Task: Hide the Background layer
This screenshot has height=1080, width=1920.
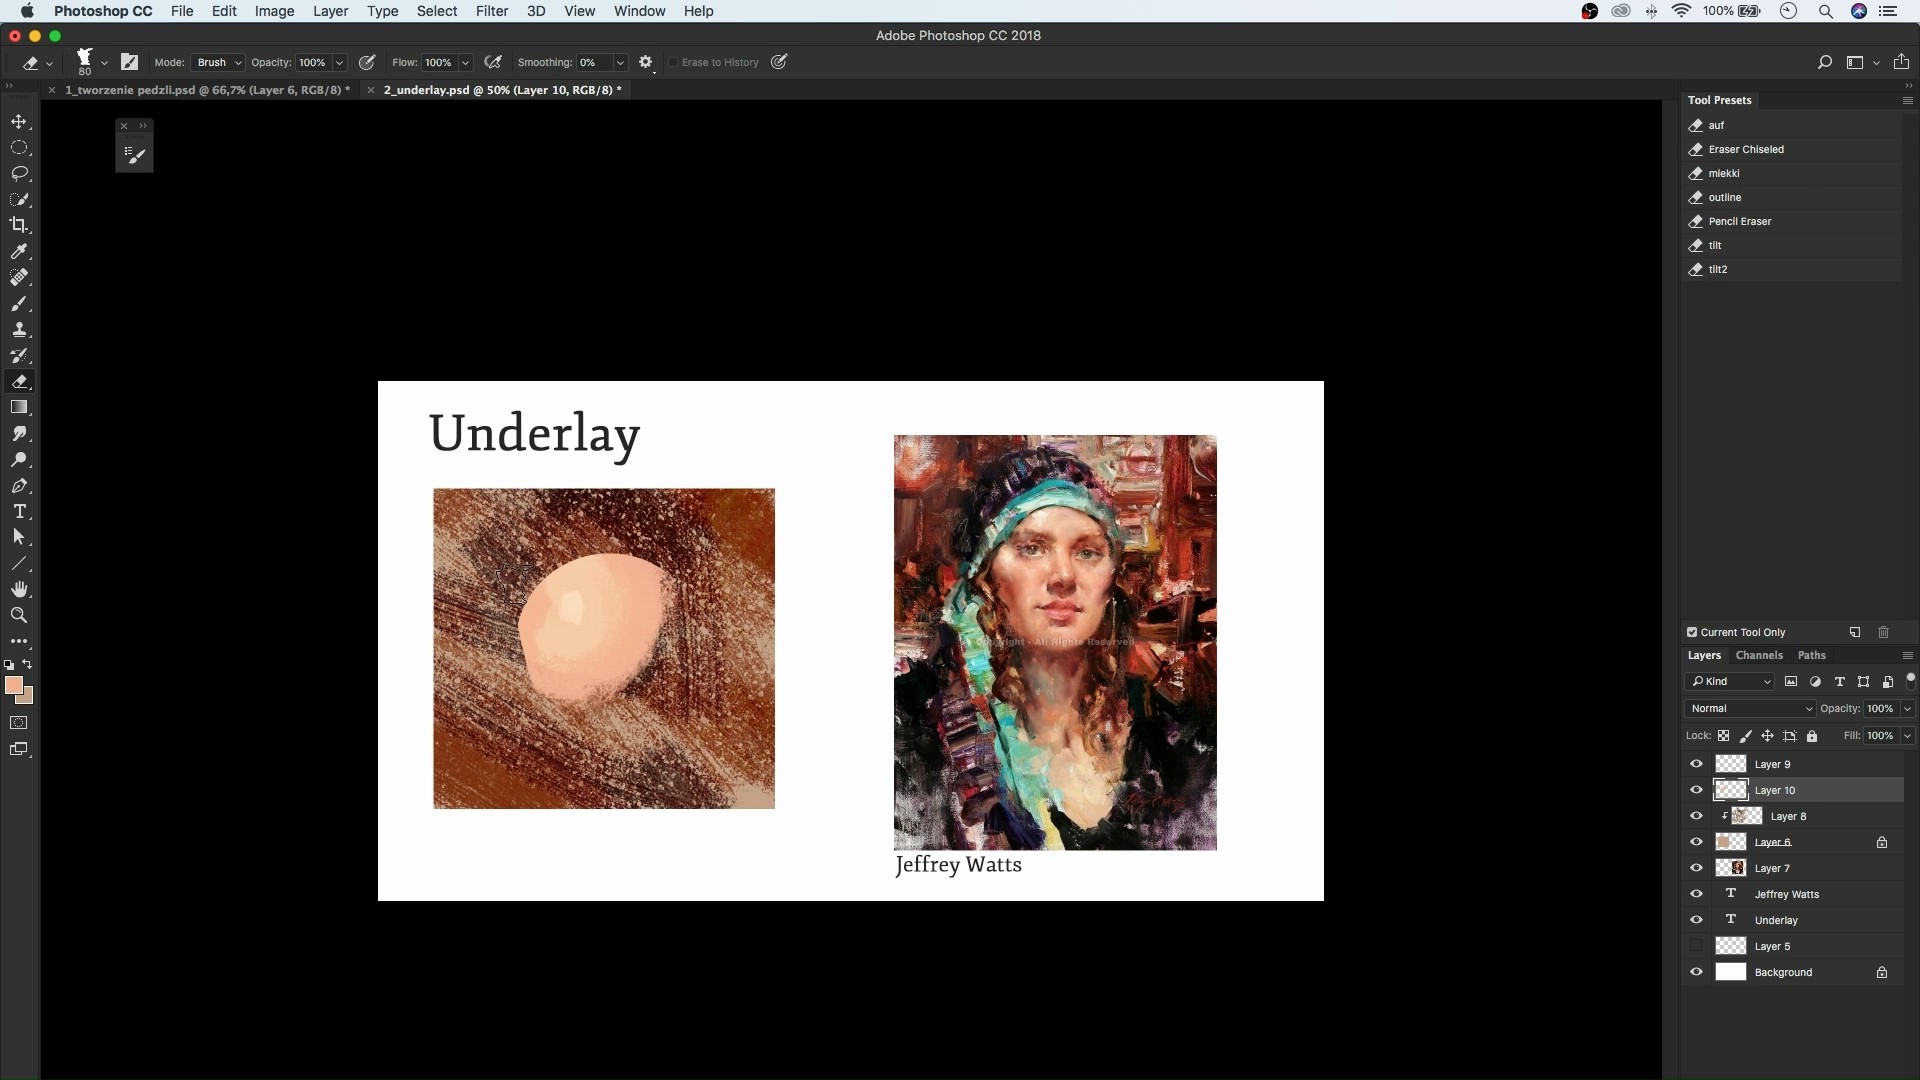Action: (x=1696, y=972)
